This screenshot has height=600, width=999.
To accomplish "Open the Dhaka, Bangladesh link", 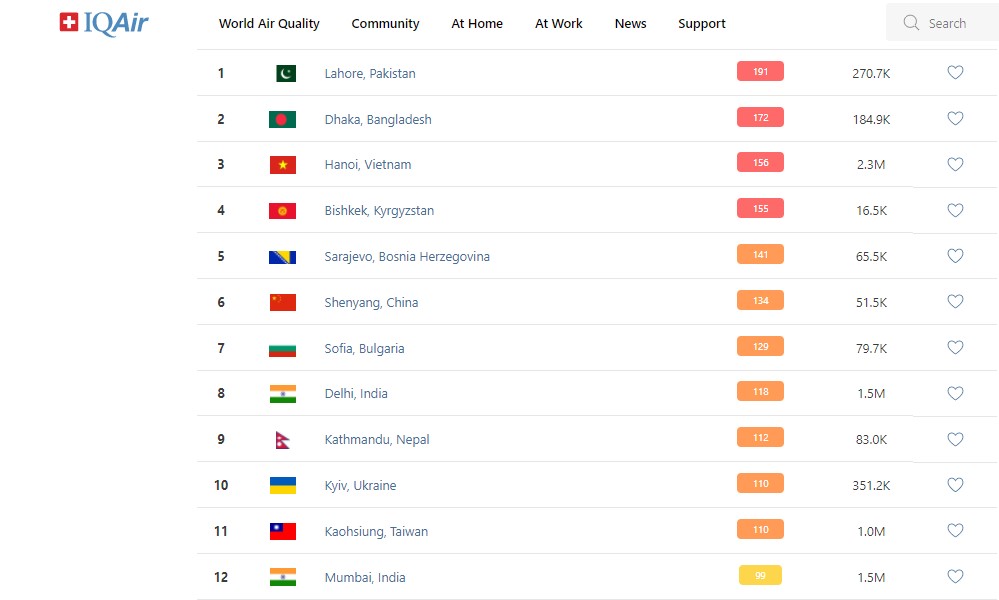I will [x=378, y=120].
